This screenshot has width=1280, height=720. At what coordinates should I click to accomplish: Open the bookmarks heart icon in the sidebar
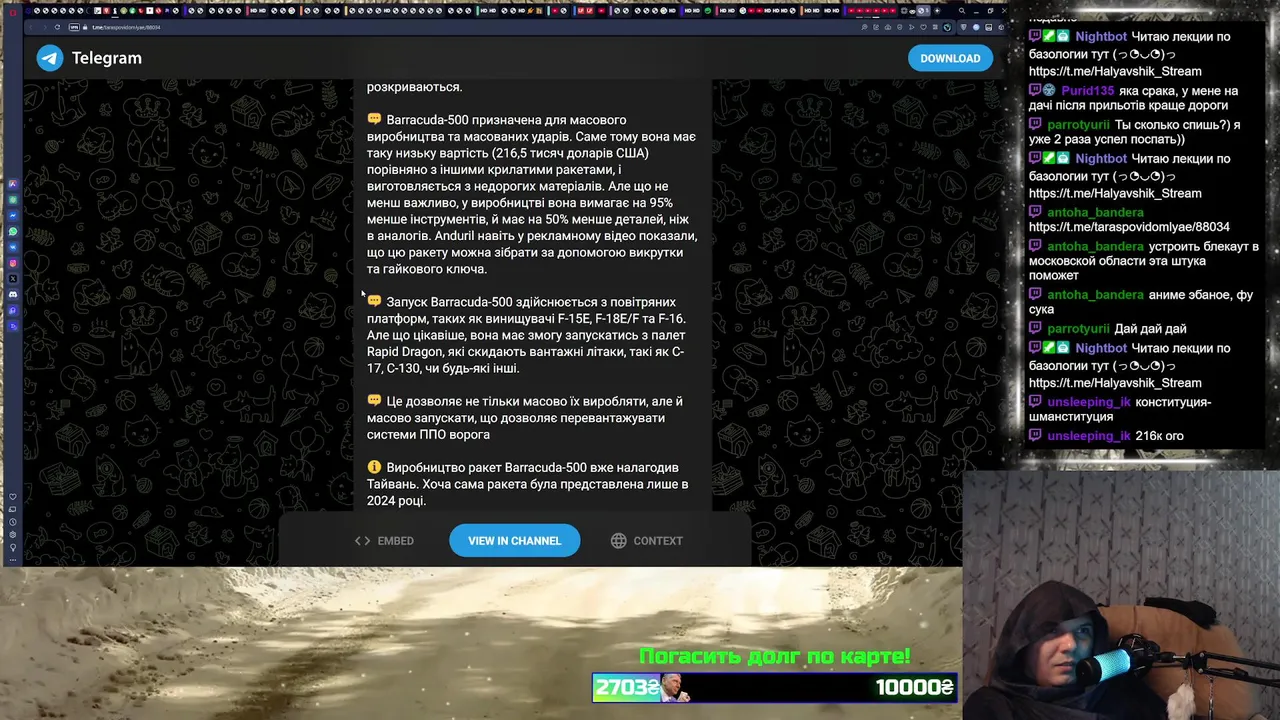tap(13, 497)
